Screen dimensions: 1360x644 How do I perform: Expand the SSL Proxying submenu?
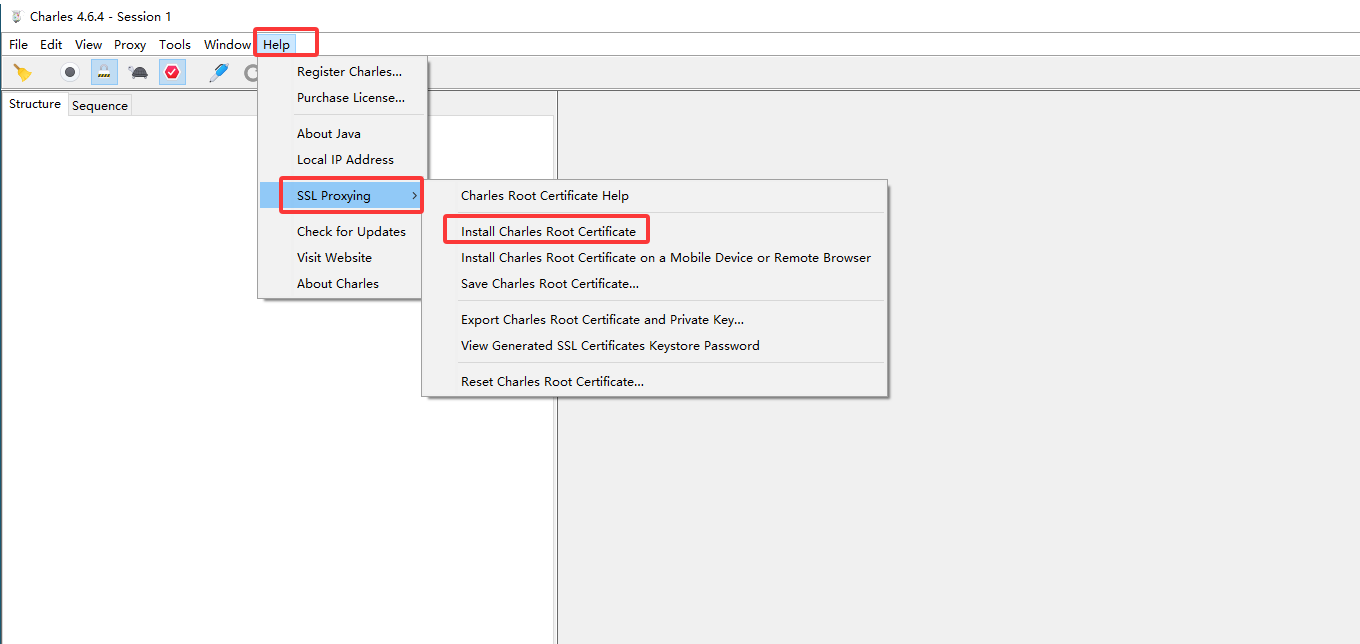[x=341, y=196]
